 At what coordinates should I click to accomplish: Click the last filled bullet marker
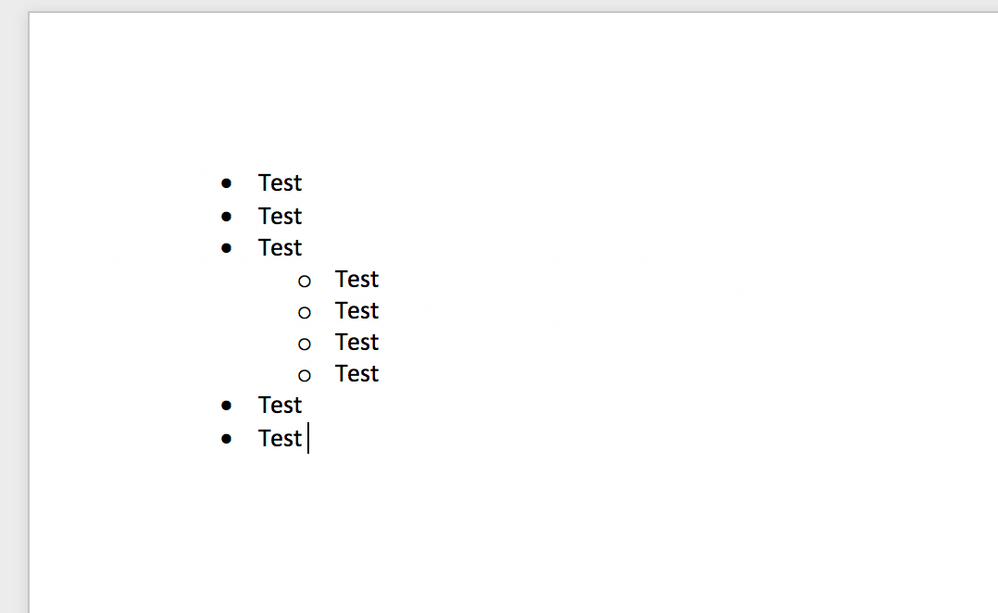227,438
